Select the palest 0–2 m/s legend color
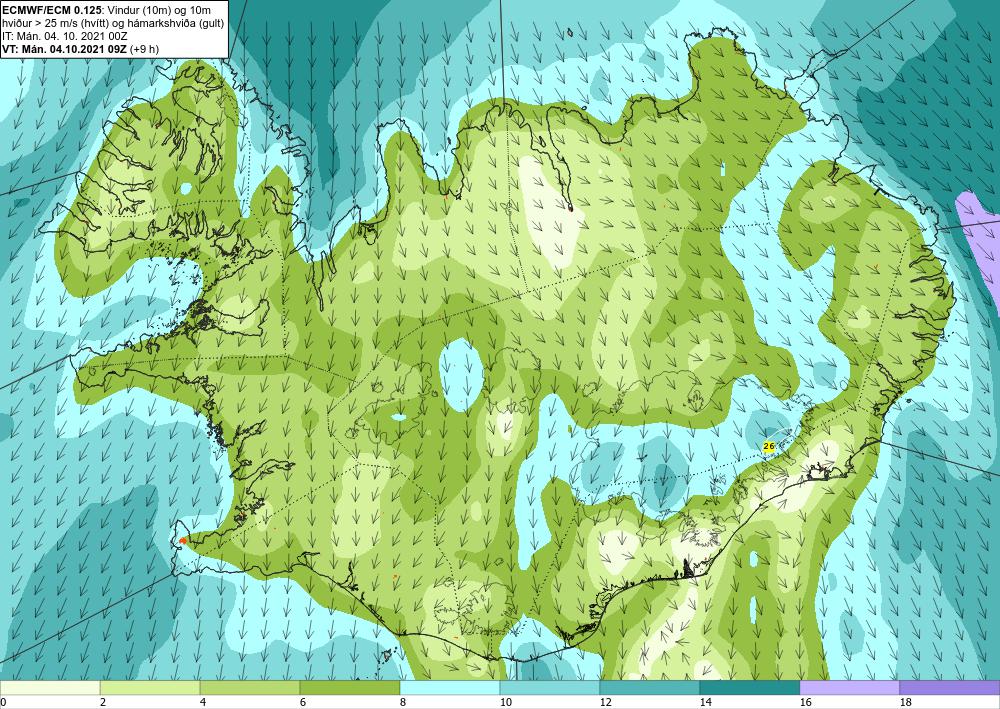 click(50, 687)
